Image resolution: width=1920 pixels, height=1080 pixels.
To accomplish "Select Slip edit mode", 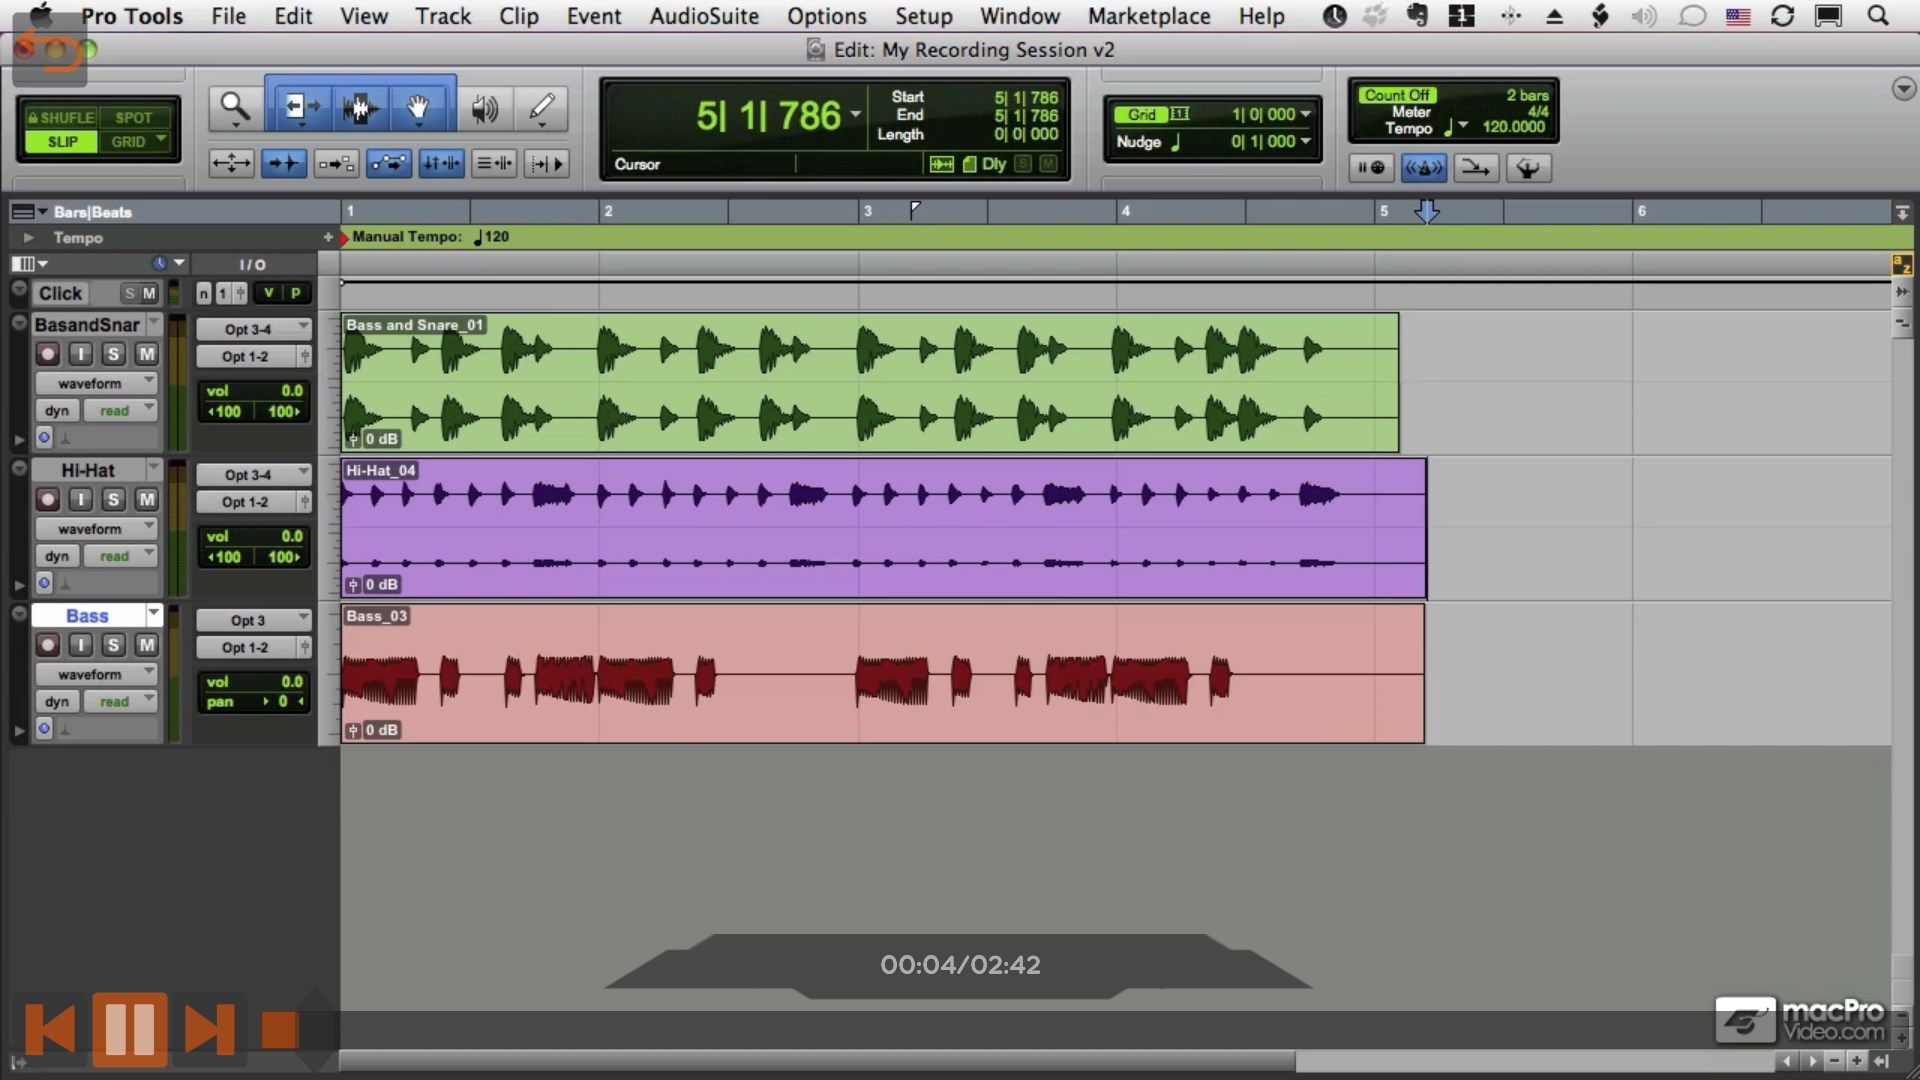I will [x=62, y=141].
